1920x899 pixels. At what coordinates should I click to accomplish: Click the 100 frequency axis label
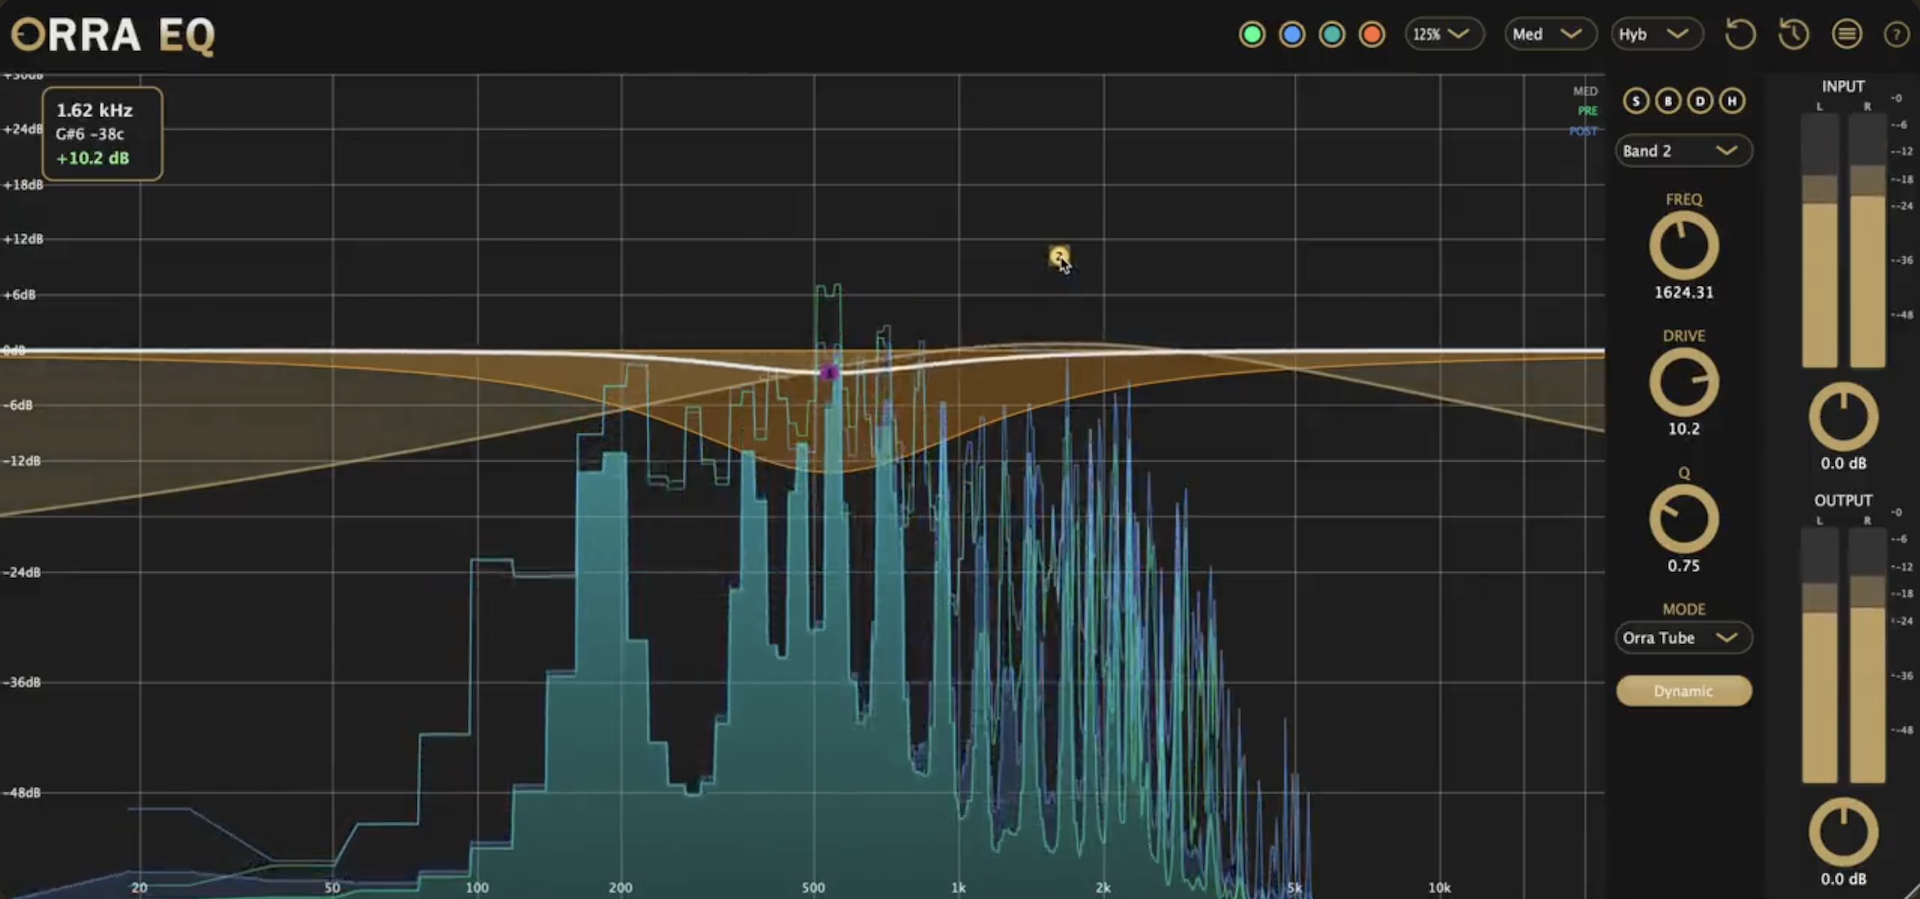click(477, 887)
